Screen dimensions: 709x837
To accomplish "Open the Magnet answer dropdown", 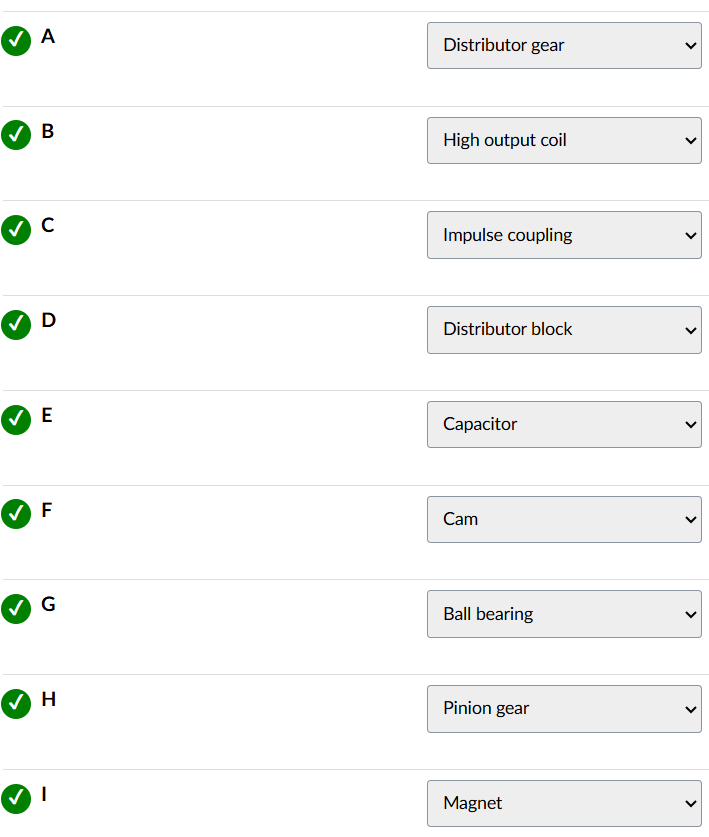I will (x=564, y=803).
